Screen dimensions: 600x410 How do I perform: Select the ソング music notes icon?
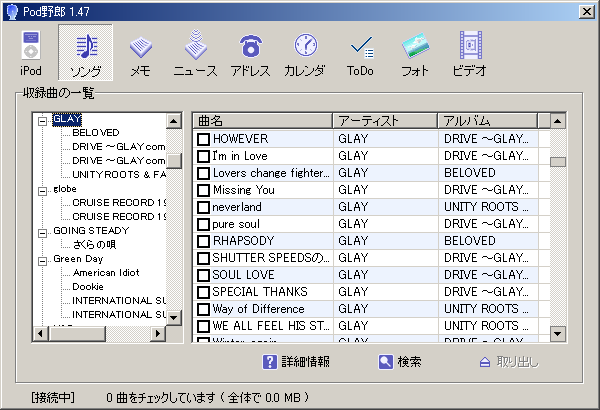[86, 46]
